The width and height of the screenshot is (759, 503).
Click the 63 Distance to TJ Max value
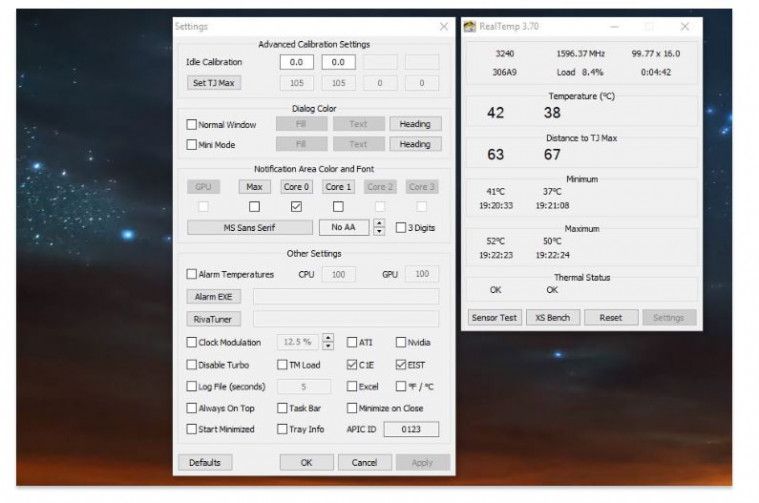(x=496, y=154)
